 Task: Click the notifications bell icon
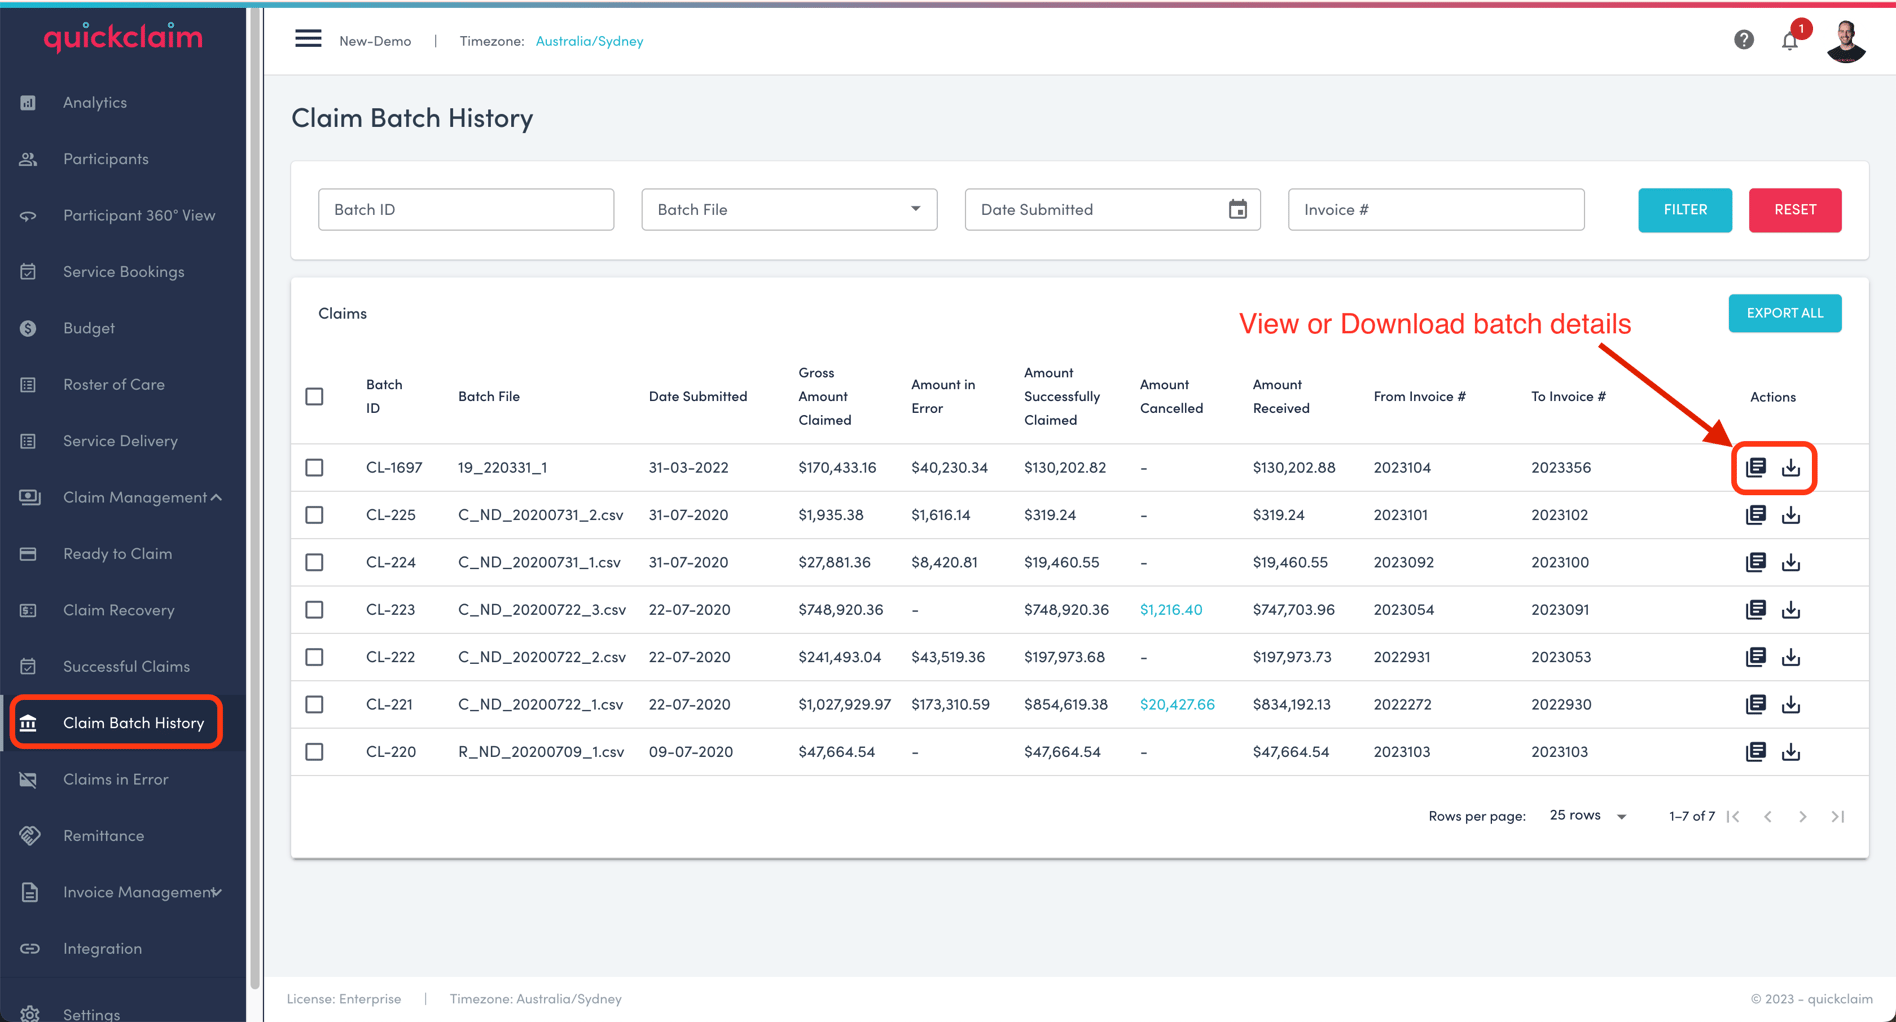tap(1790, 39)
